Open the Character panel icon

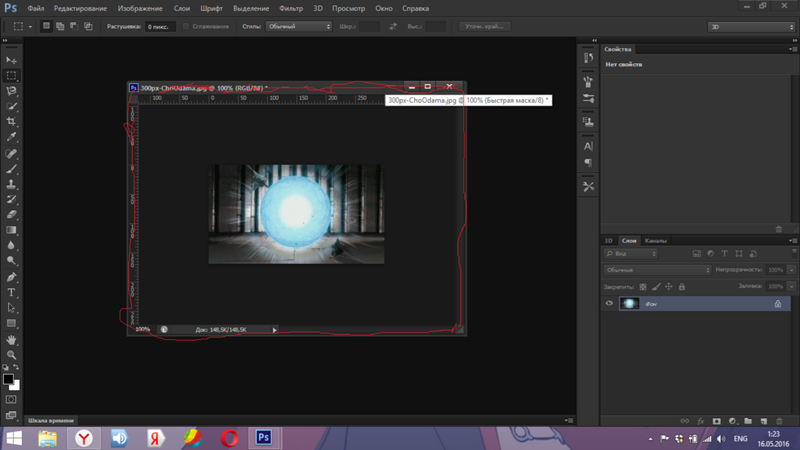pos(588,146)
